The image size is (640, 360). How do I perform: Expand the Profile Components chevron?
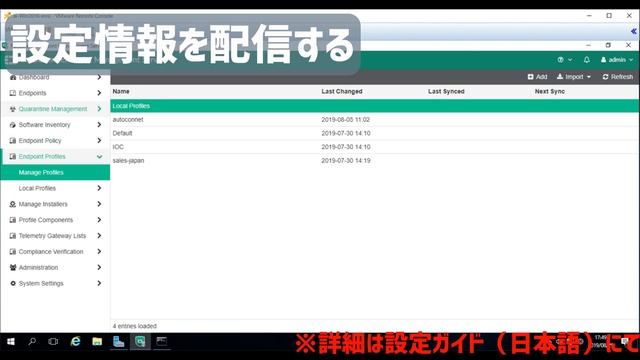[x=99, y=220]
